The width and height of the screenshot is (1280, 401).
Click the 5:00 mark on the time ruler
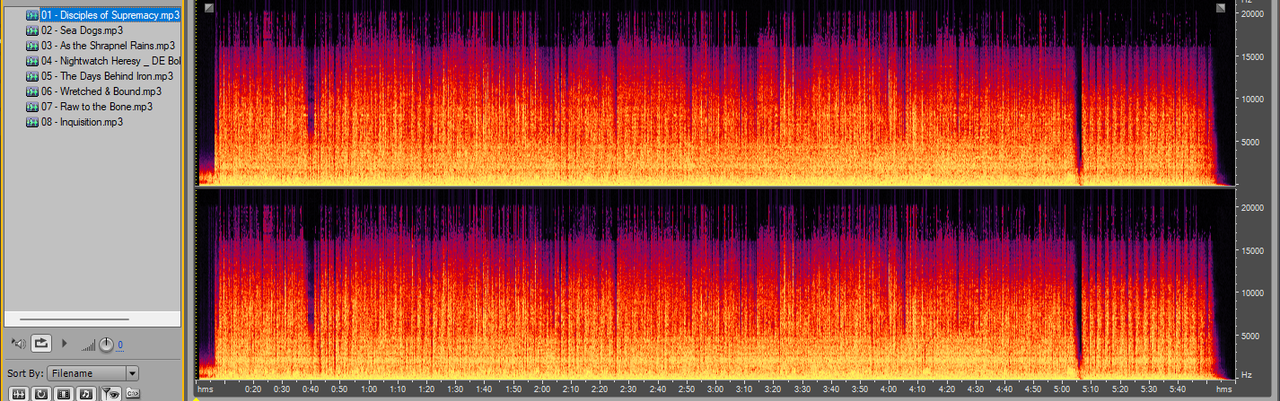(1061, 388)
